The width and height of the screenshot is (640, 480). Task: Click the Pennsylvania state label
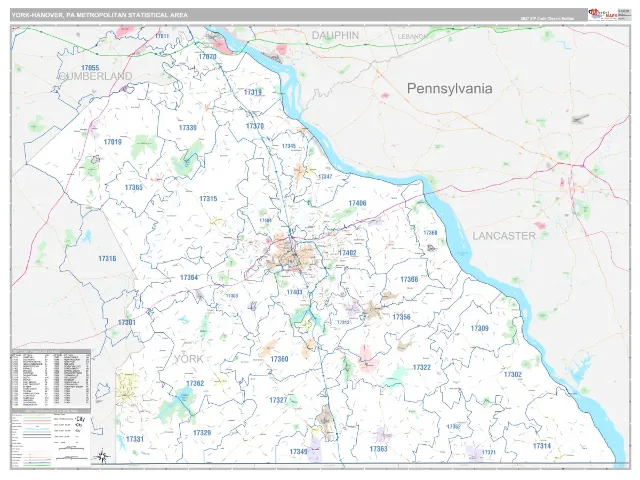(x=449, y=89)
